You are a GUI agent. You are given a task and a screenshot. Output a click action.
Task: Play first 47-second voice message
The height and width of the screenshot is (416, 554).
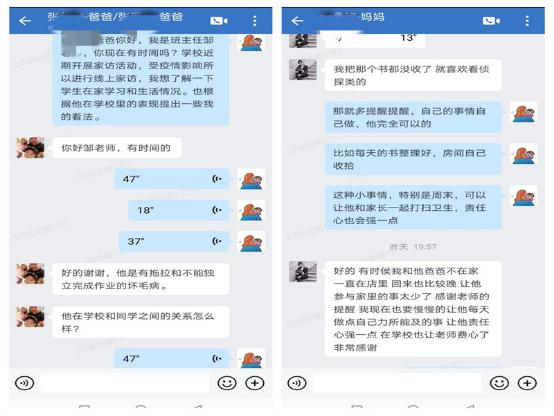tap(171, 179)
